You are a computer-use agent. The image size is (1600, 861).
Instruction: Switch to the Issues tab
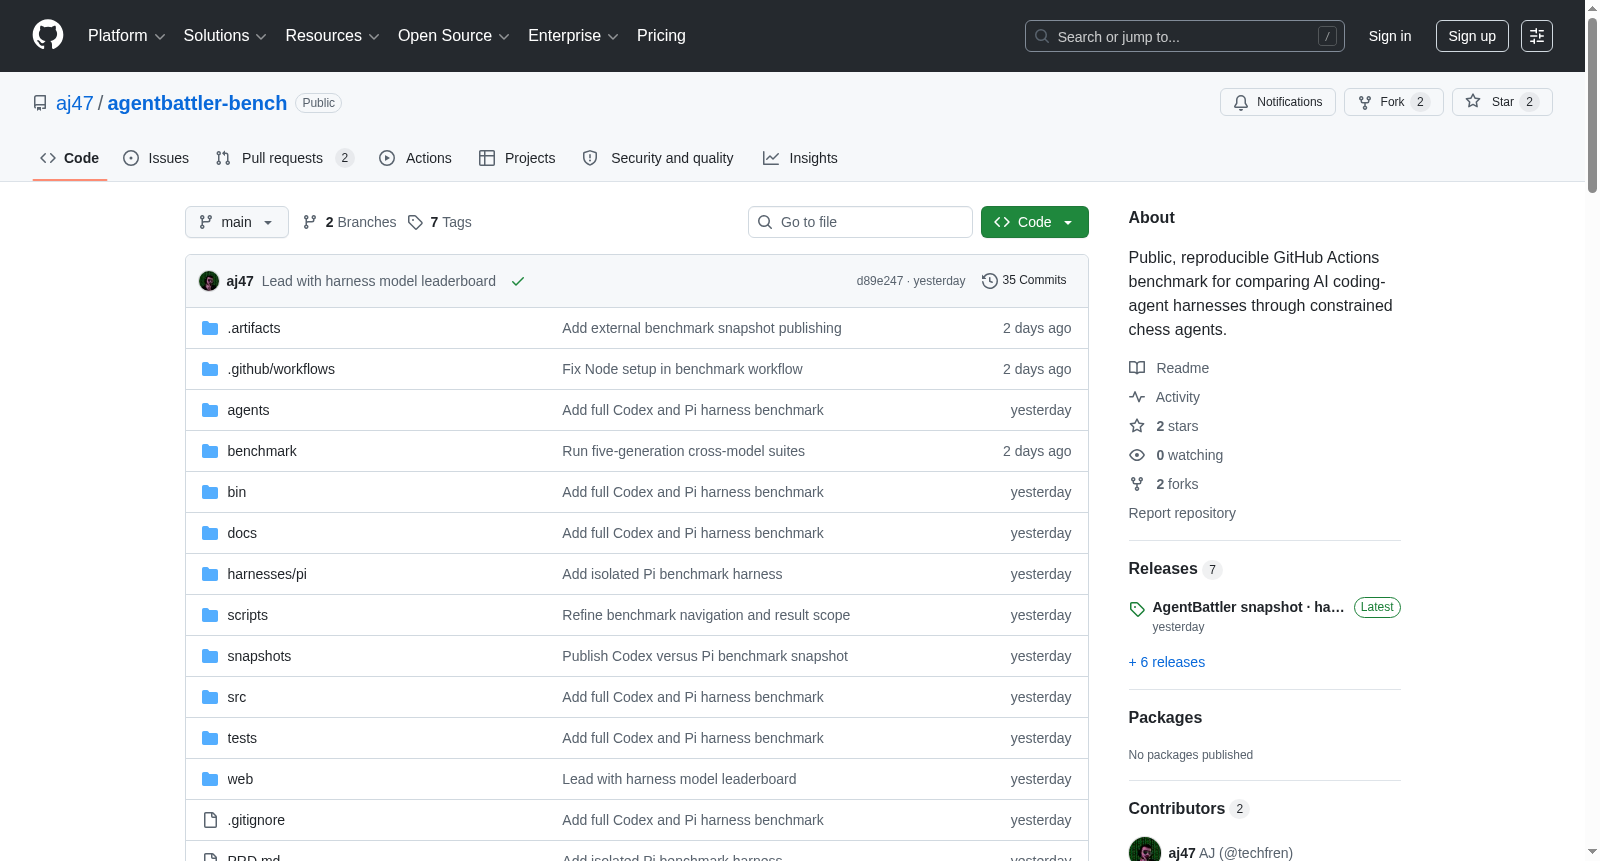point(156,158)
